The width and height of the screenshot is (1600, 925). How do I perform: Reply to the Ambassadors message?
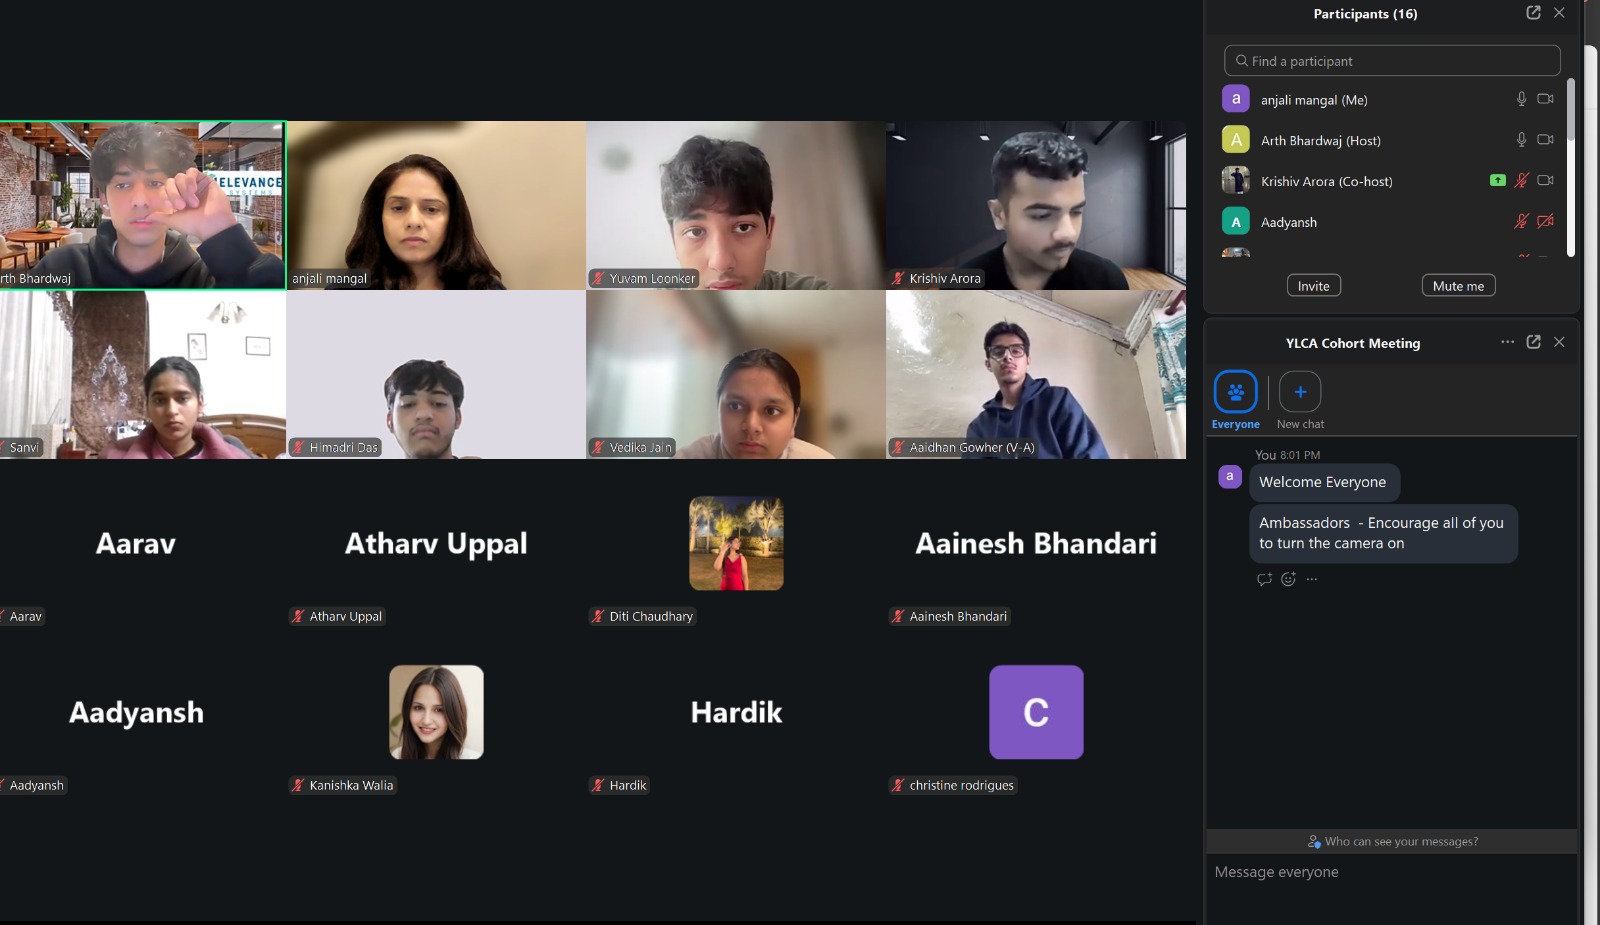(1264, 579)
